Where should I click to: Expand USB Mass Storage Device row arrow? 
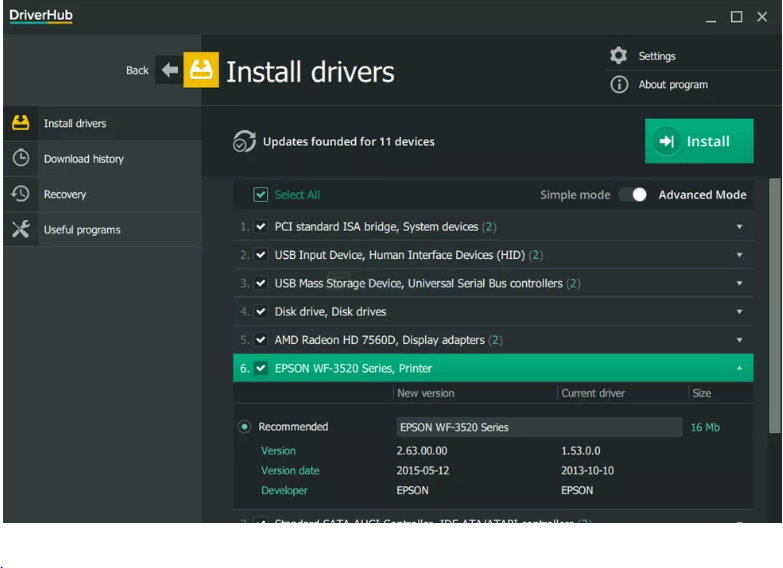[x=740, y=283]
